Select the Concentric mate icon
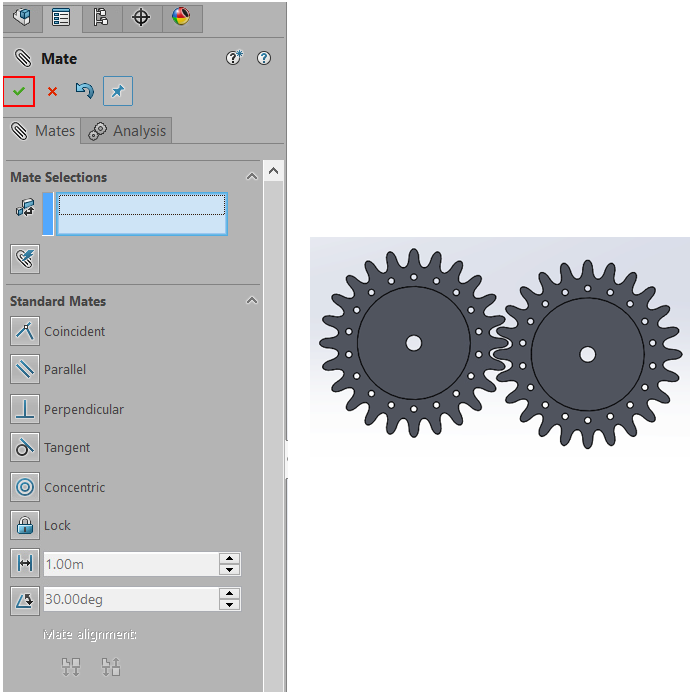This screenshot has height=696, width=693. [x=25, y=487]
